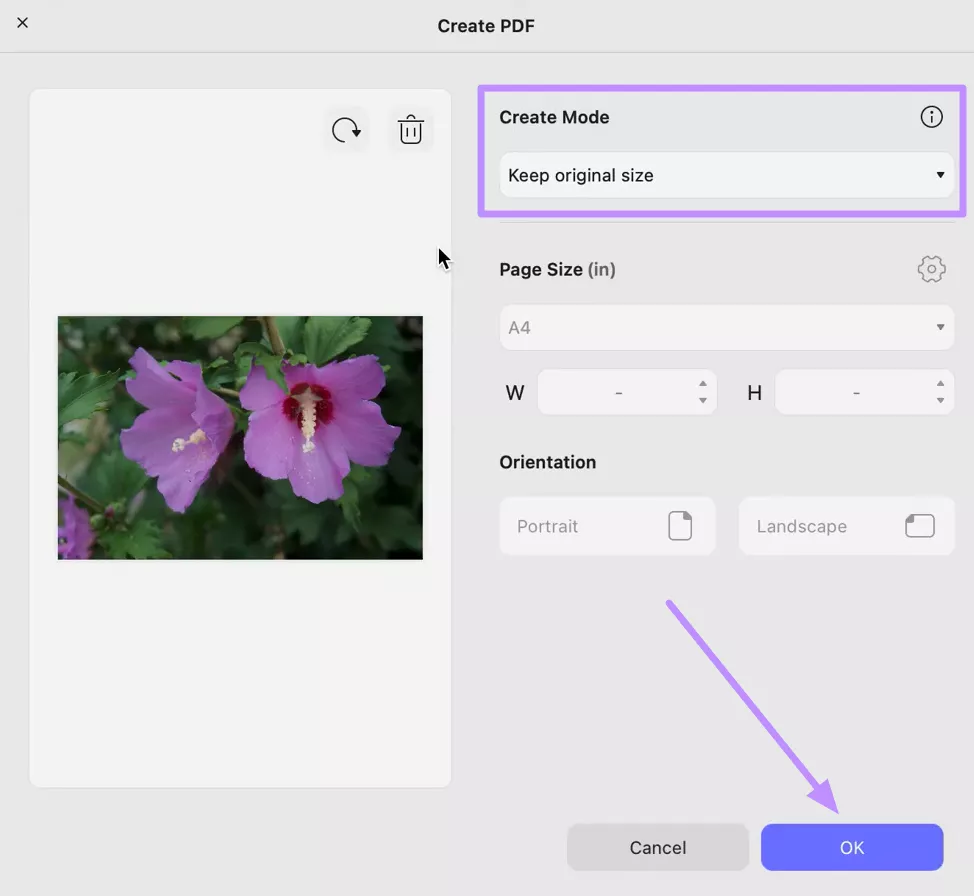Image resolution: width=974 pixels, height=896 pixels.
Task: Click the flower image thumbnail
Action: 240,437
